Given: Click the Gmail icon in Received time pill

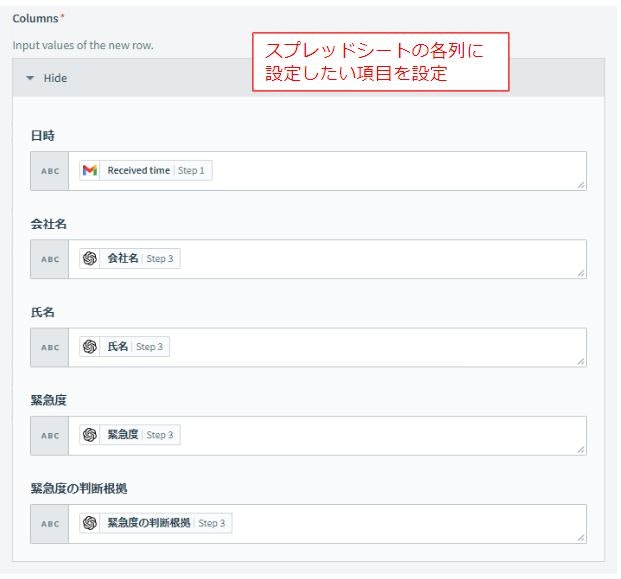Looking at the screenshot, I should [90, 171].
